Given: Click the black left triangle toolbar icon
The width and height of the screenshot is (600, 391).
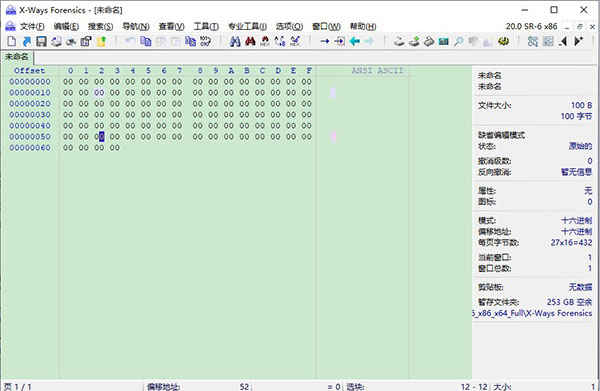Looking at the screenshot, I should pos(563,41).
